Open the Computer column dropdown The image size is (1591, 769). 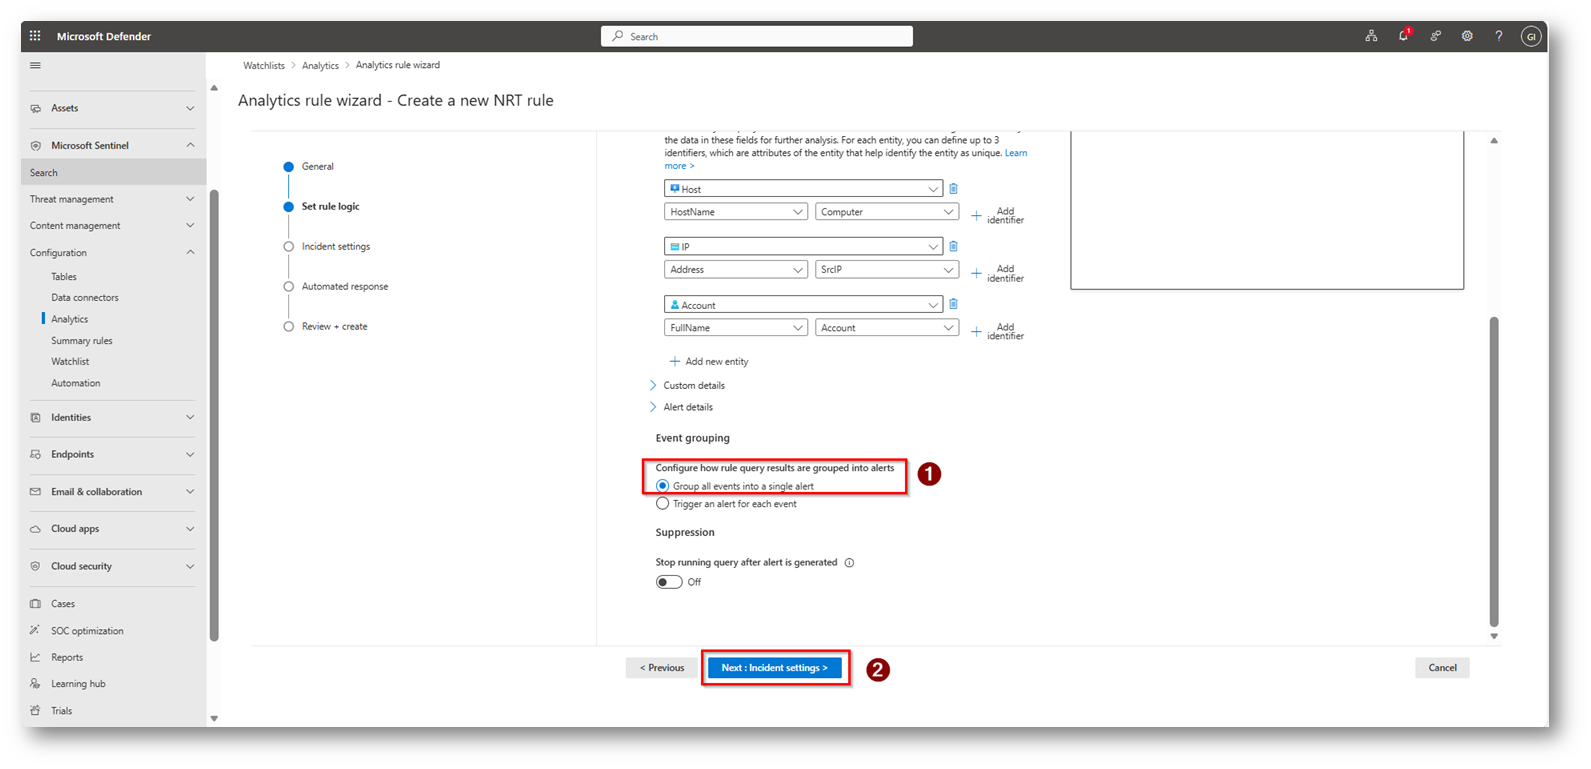887,212
